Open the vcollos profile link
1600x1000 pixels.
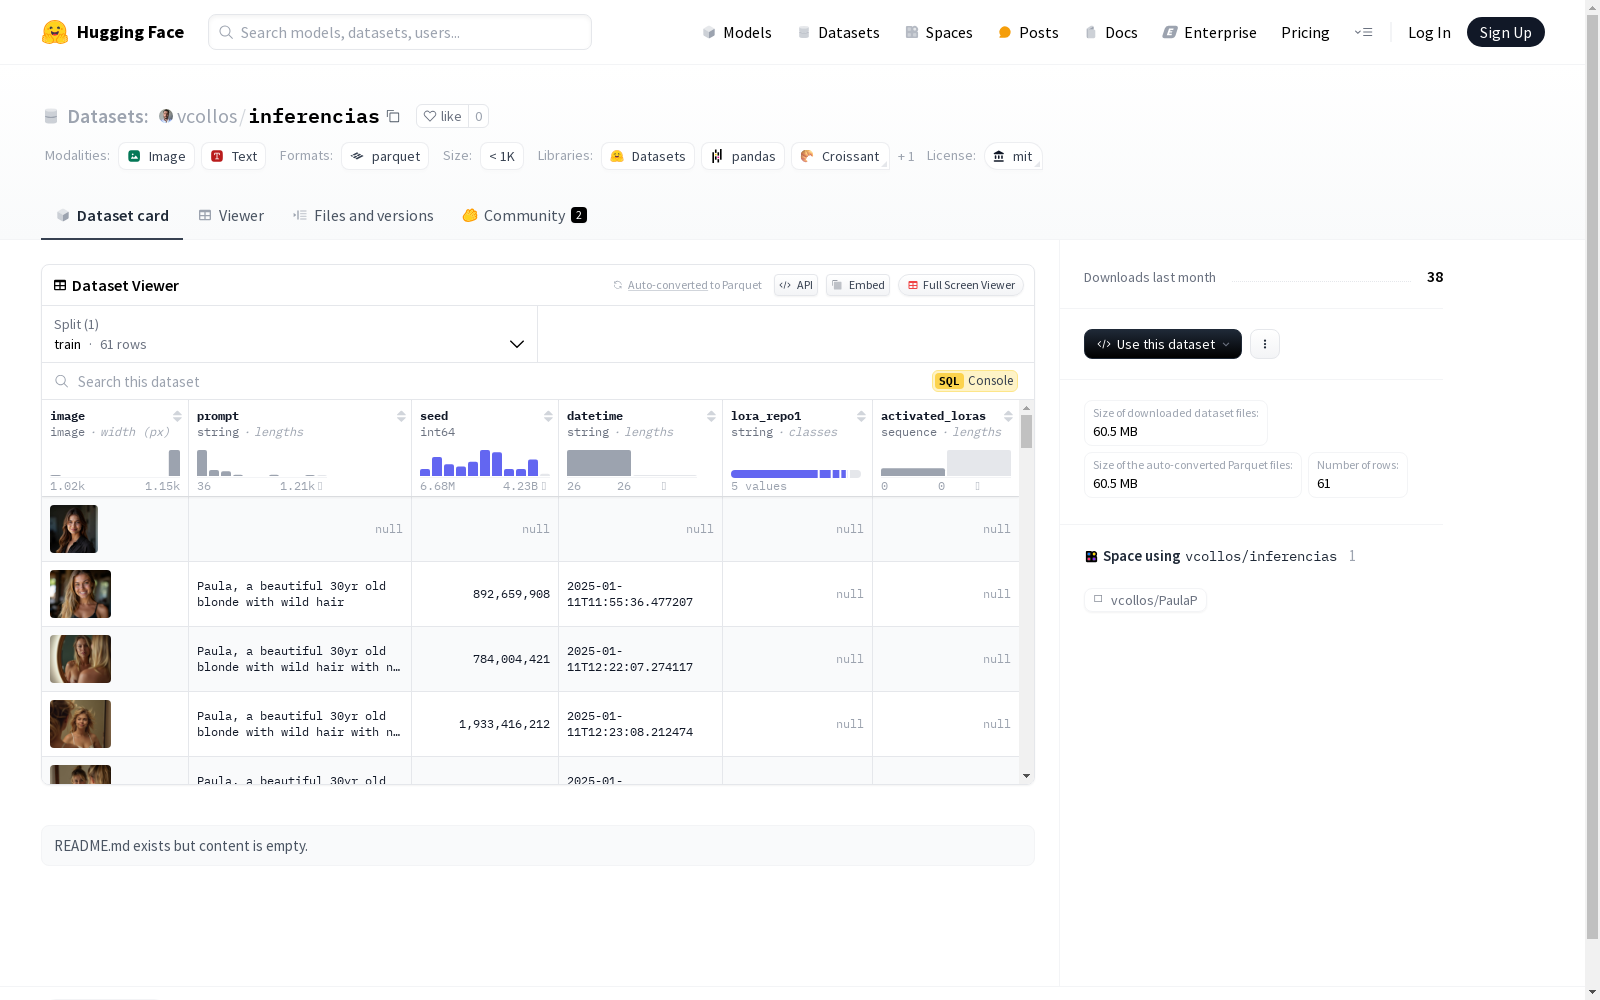[207, 116]
